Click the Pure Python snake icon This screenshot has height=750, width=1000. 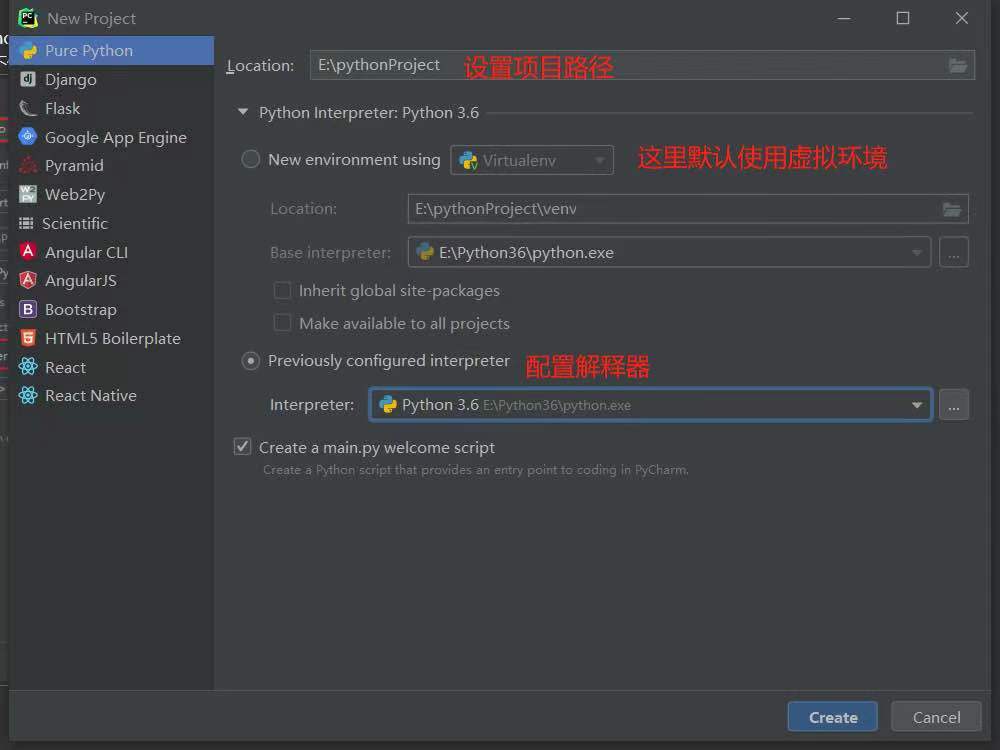[x=28, y=50]
